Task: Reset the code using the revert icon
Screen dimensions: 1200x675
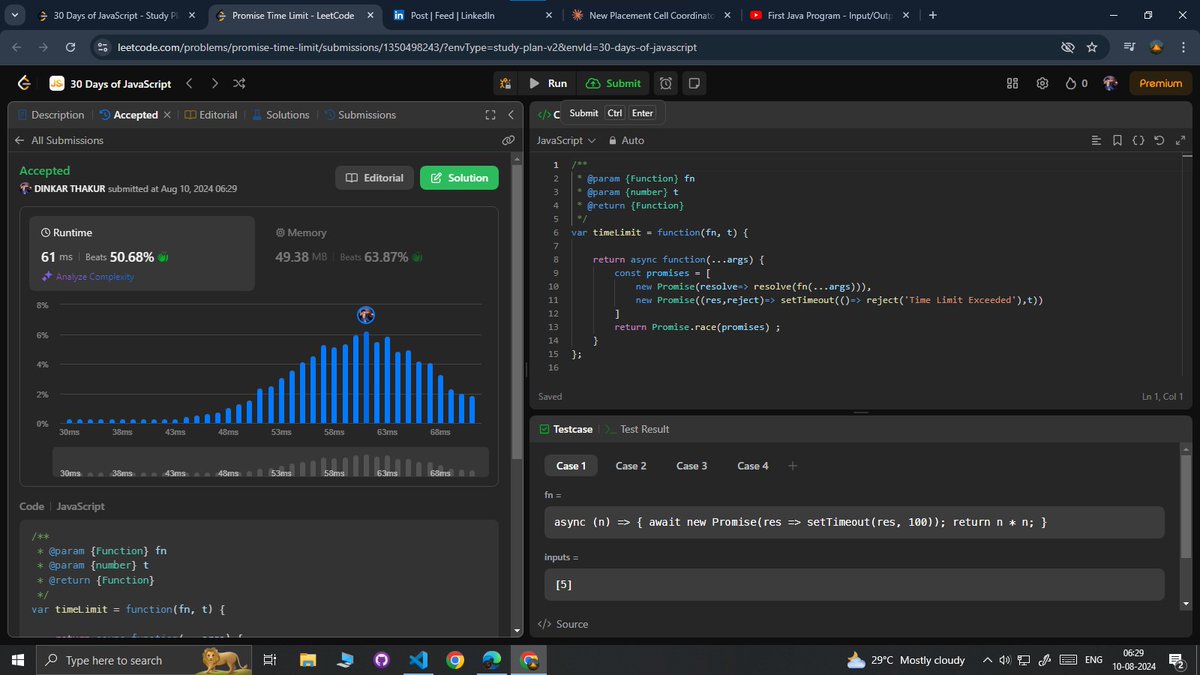Action: tap(1159, 140)
